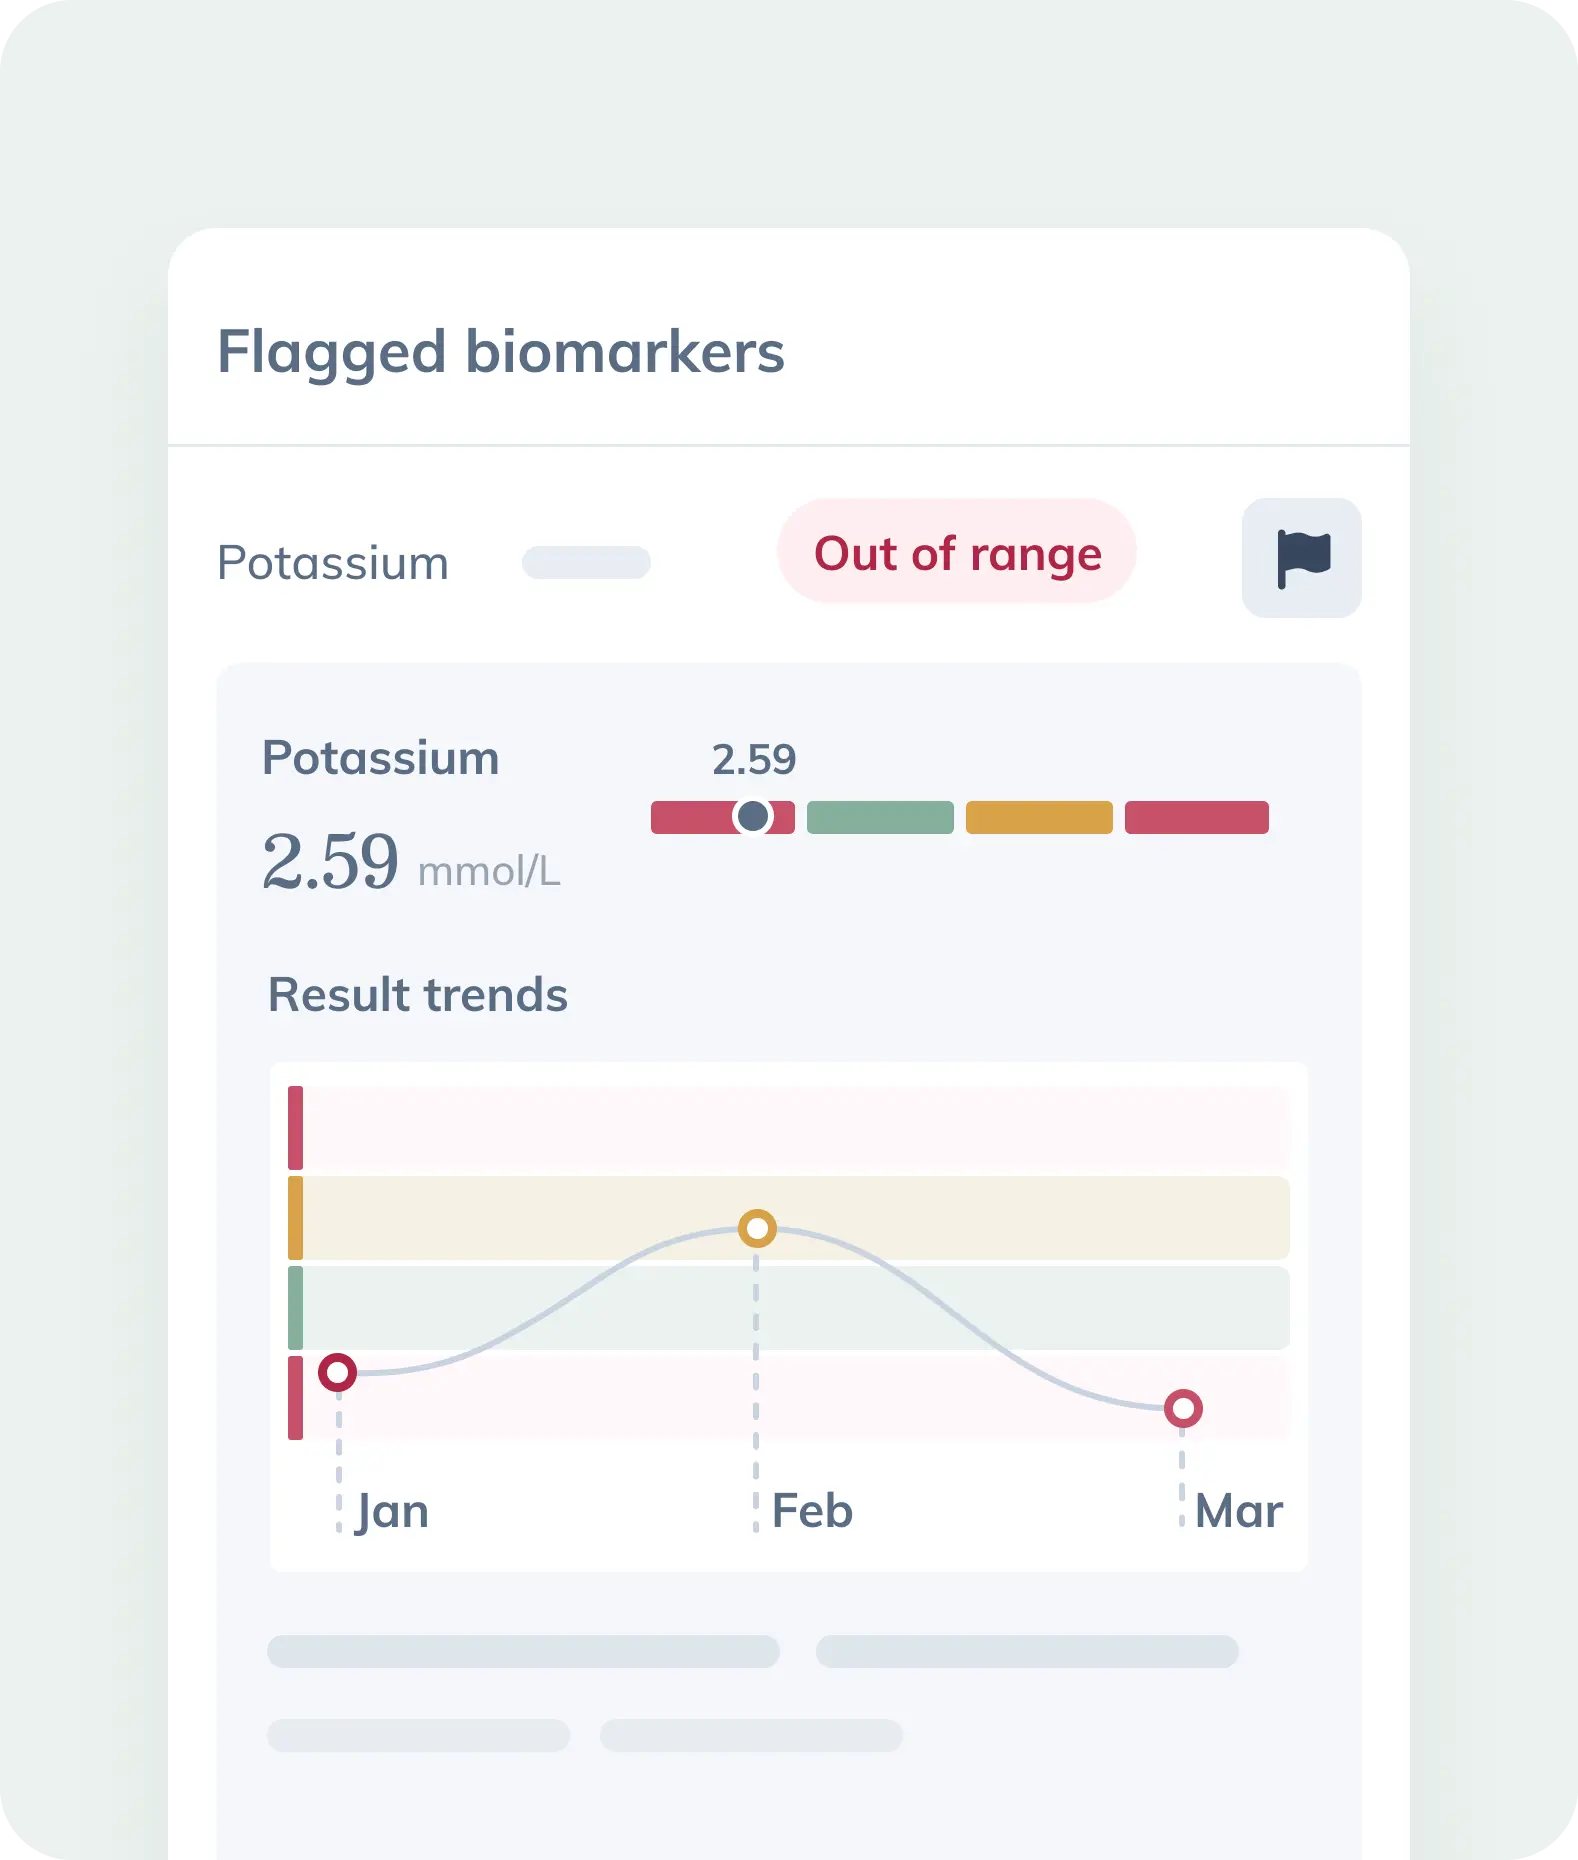This screenshot has width=1578, height=1860.
Task: Select the January data point on the chart
Action: tap(338, 1372)
